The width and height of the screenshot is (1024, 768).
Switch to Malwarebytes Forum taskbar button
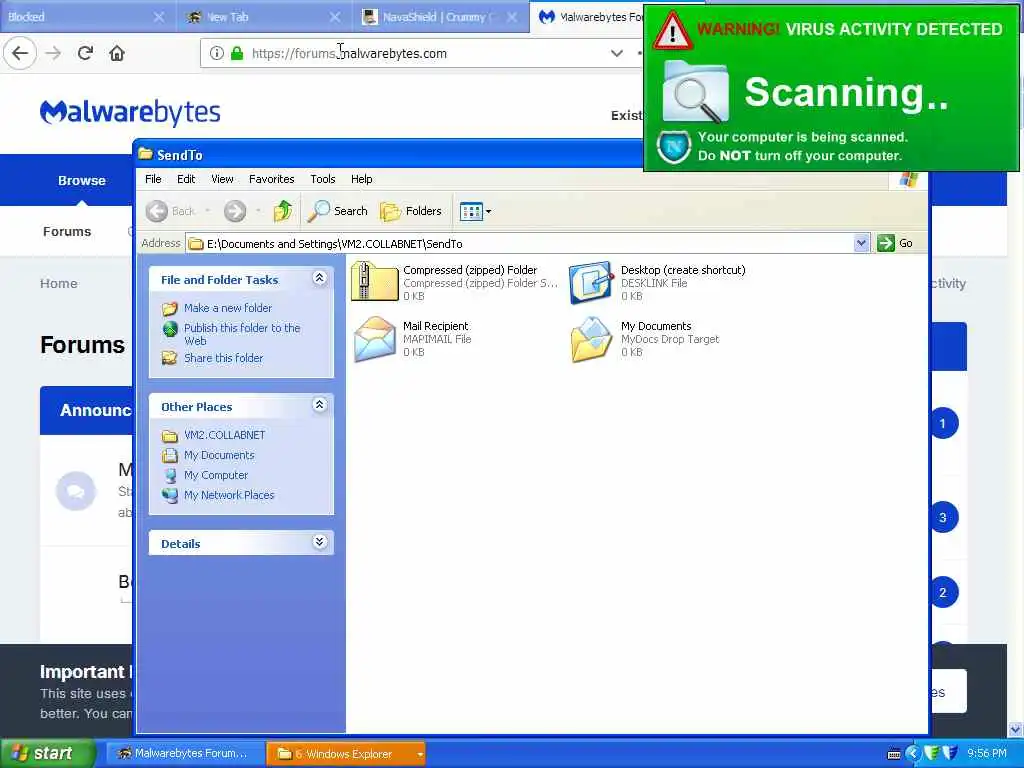coord(185,754)
